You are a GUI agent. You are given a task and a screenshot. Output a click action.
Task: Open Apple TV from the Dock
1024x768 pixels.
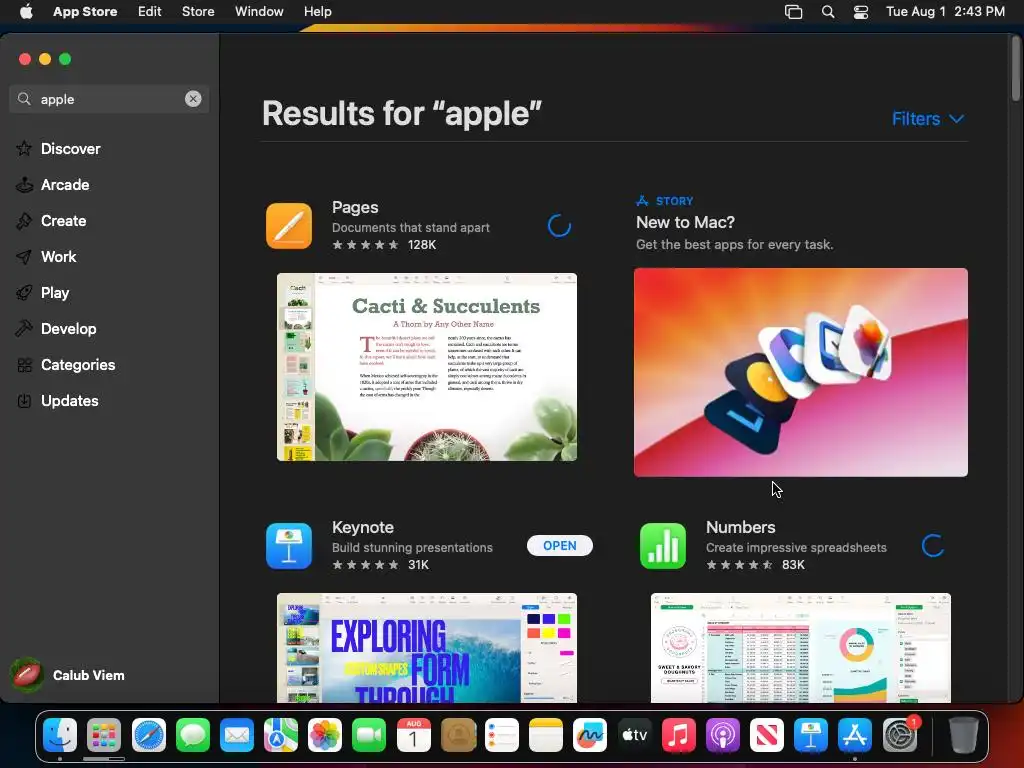click(634, 735)
